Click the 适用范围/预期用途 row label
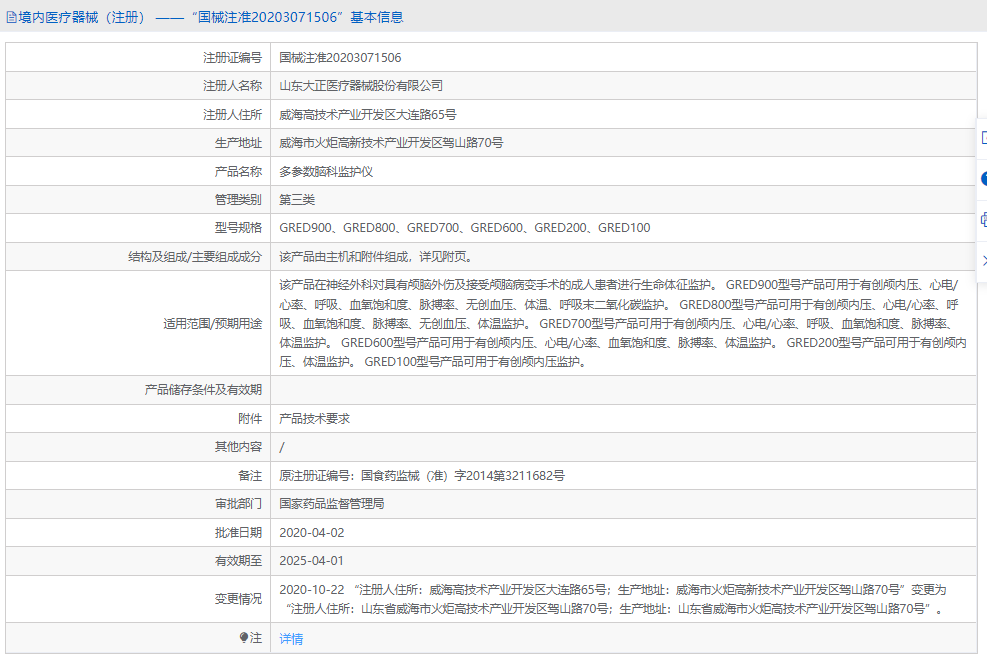The height and width of the screenshot is (658, 987). 213,324
